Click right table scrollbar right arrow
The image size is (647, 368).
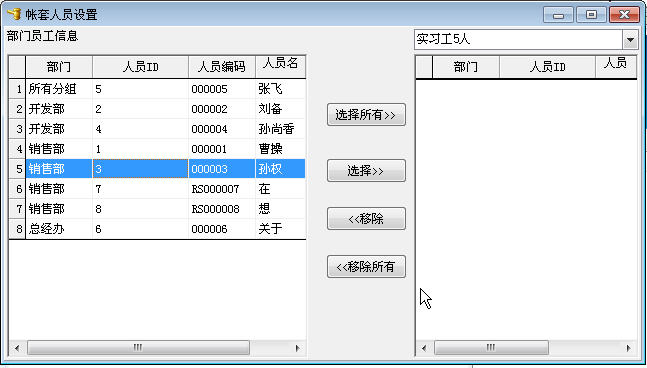tap(628, 348)
